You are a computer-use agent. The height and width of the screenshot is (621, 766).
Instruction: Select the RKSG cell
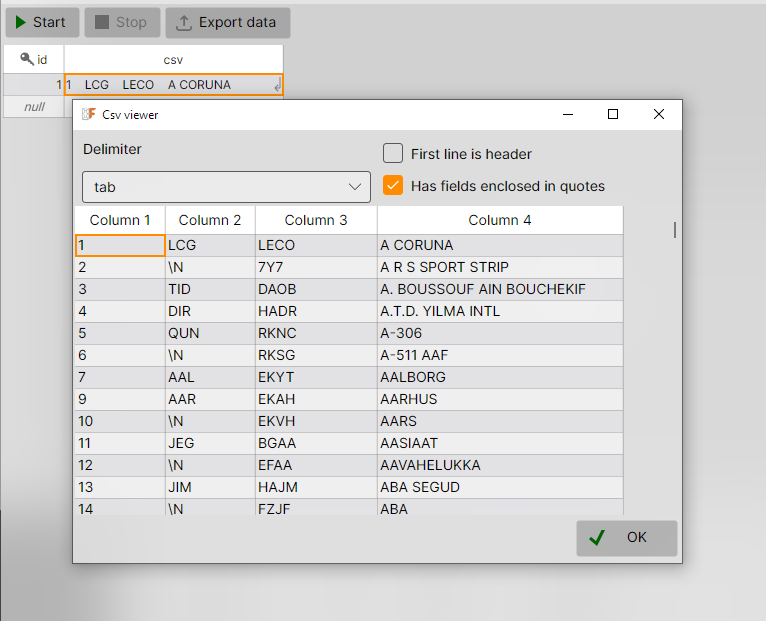[316, 355]
